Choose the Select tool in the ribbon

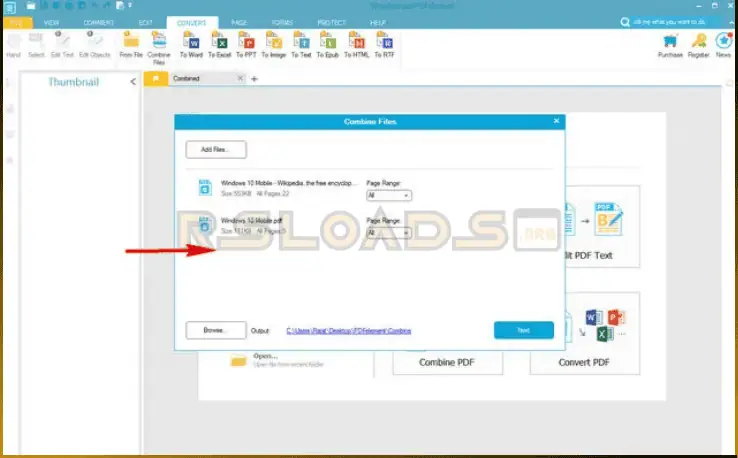pos(36,46)
